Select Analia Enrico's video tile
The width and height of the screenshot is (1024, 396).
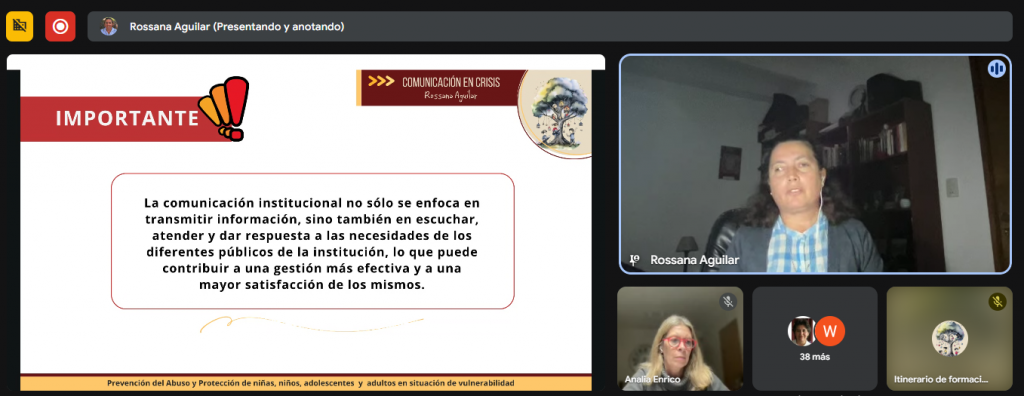coord(680,338)
